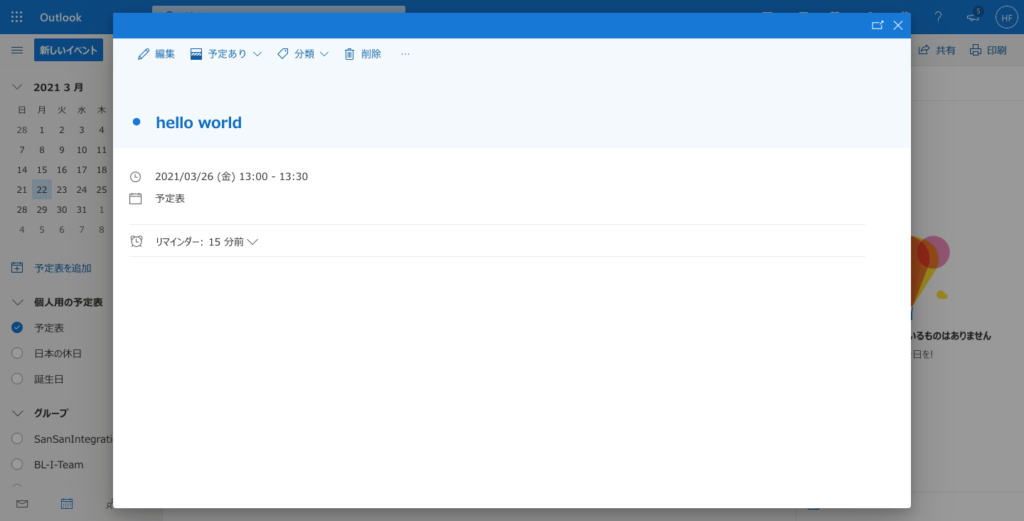Delete the event with 削除
Screen dimensions: 1024x521
[x=362, y=54]
